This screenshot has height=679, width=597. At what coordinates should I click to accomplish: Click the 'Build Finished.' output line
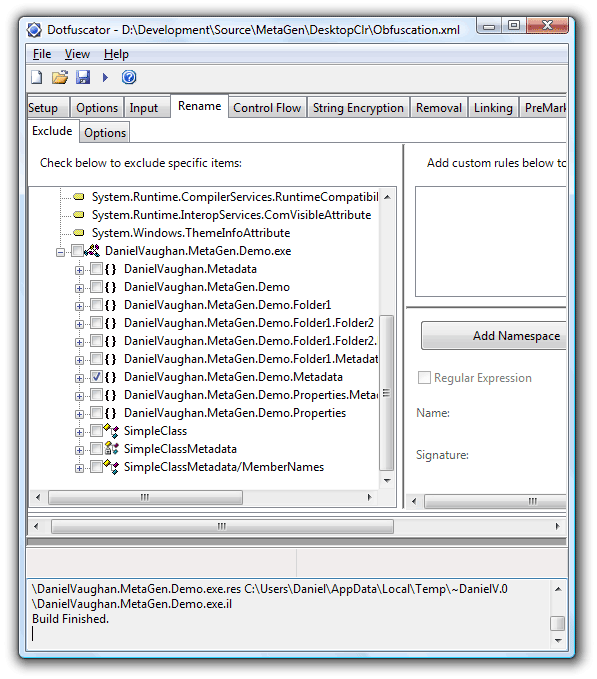coord(71,619)
